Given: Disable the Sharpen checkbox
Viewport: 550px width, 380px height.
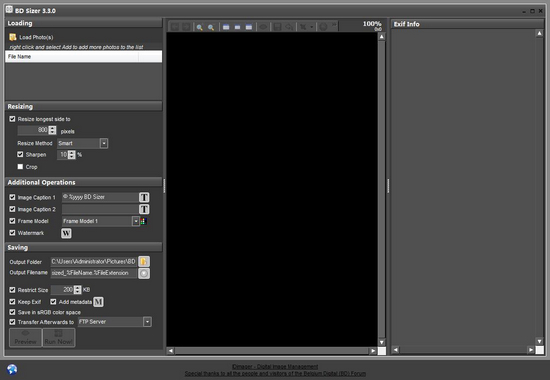Looking at the screenshot, I should (20, 154).
